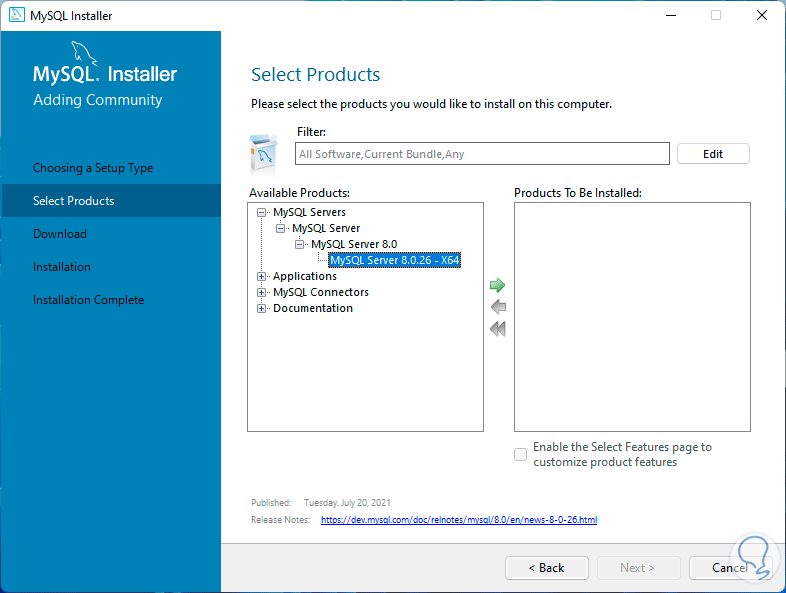This screenshot has height=593, width=786.
Task: Collapse the MySQL Server 8.0 node
Action: (x=300, y=244)
